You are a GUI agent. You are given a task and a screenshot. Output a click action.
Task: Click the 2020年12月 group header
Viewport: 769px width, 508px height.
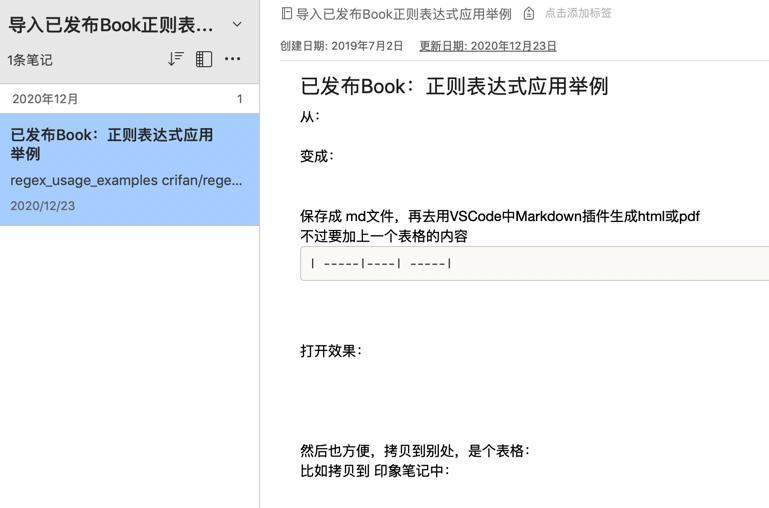tap(129, 99)
